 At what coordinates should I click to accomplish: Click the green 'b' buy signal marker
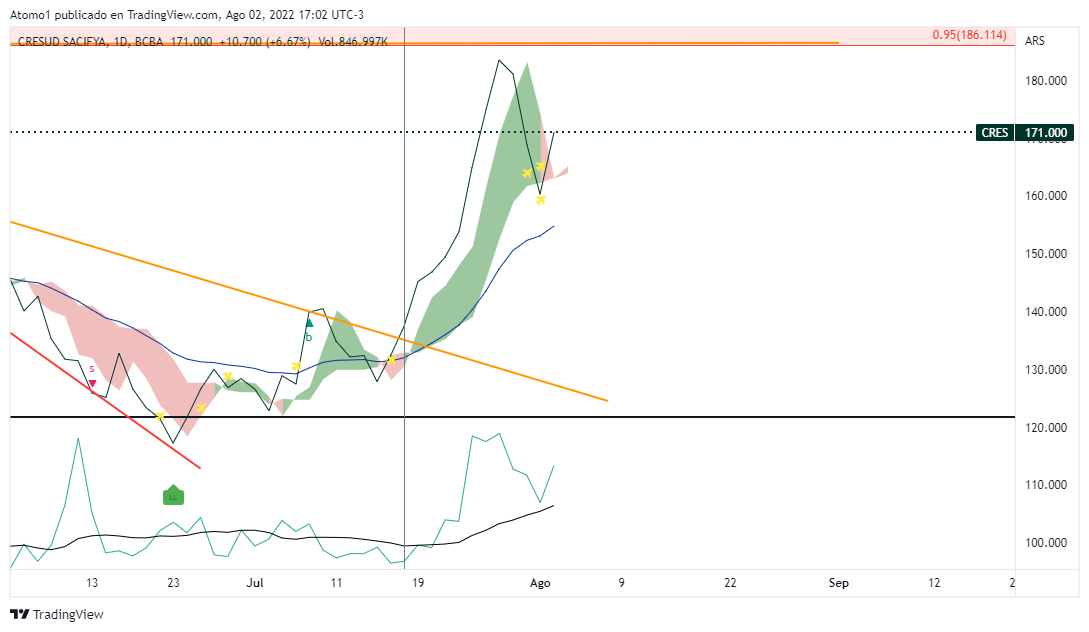309,330
